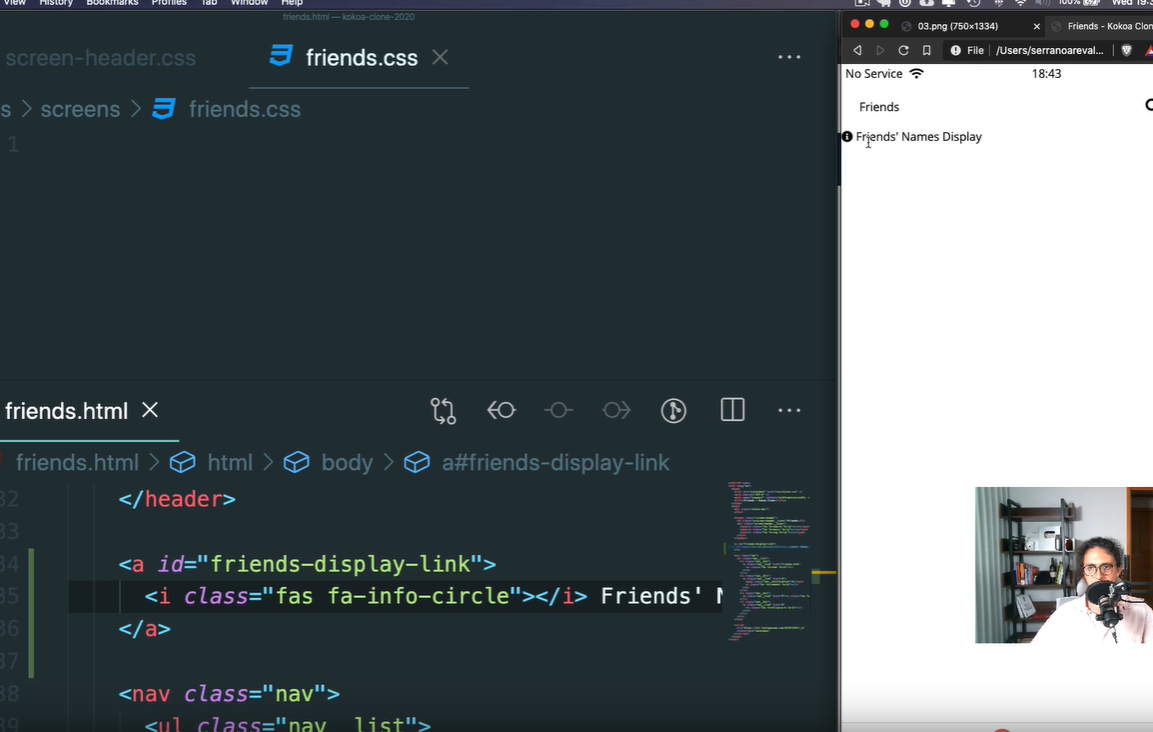Viewport: 1153px width, 732px height.
Task: Close the friends.html tab
Action: click(x=150, y=410)
